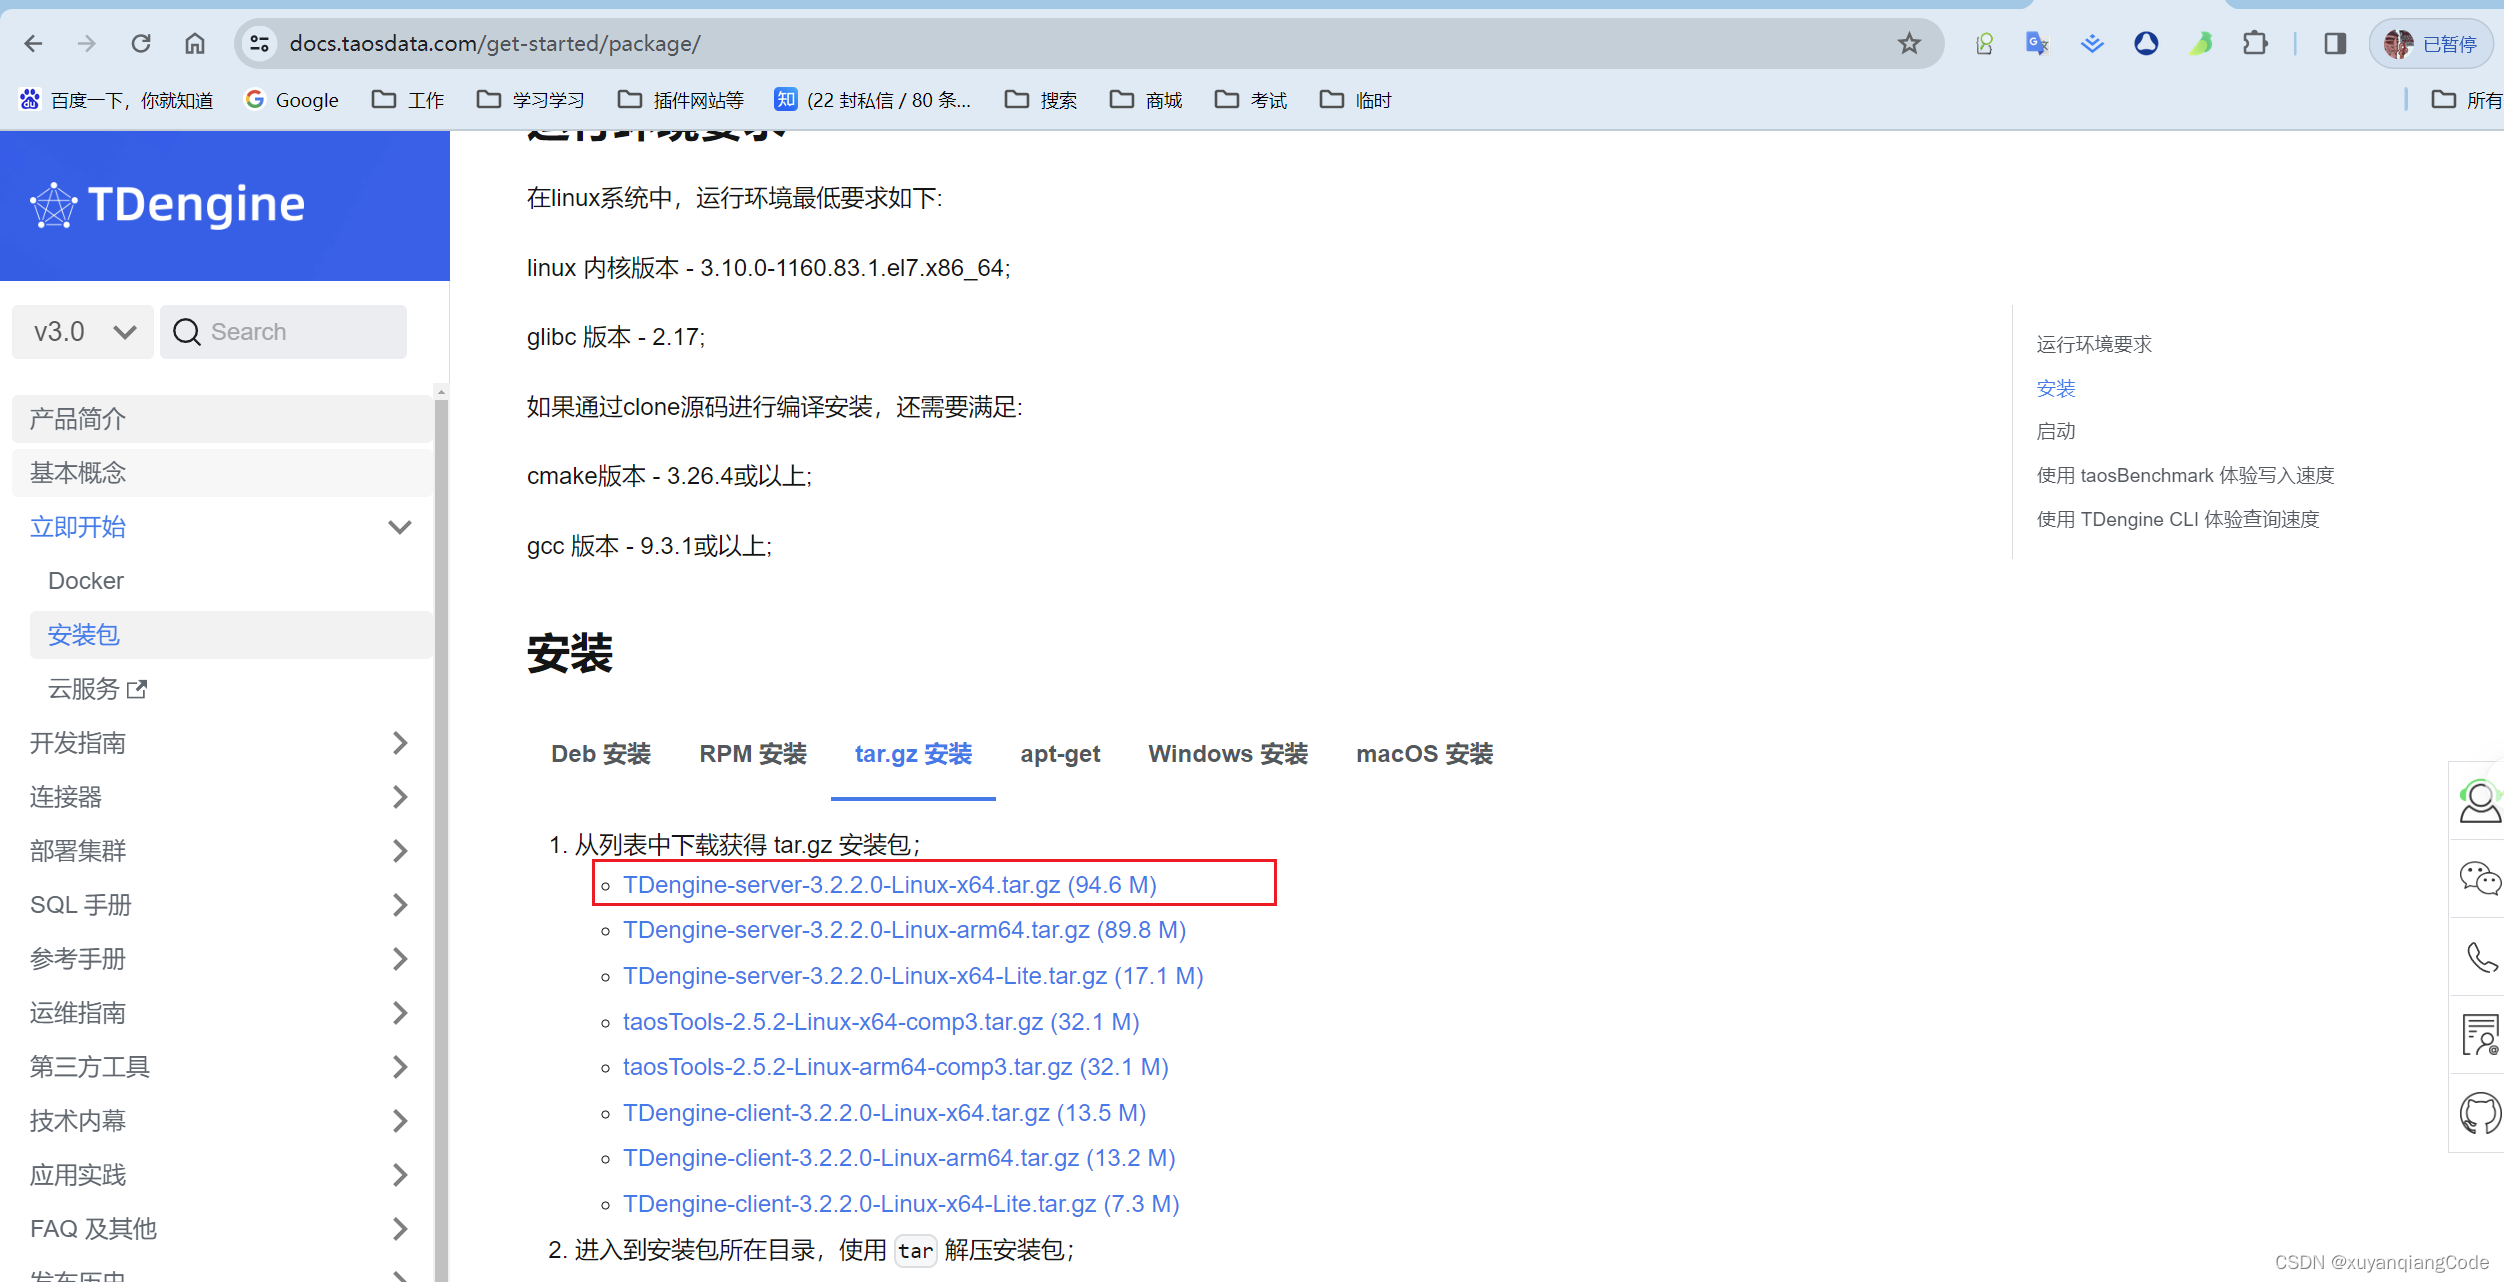Expand the 部署集群 section
Image resolution: width=2504 pixels, height=1282 pixels.
tap(400, 851)
